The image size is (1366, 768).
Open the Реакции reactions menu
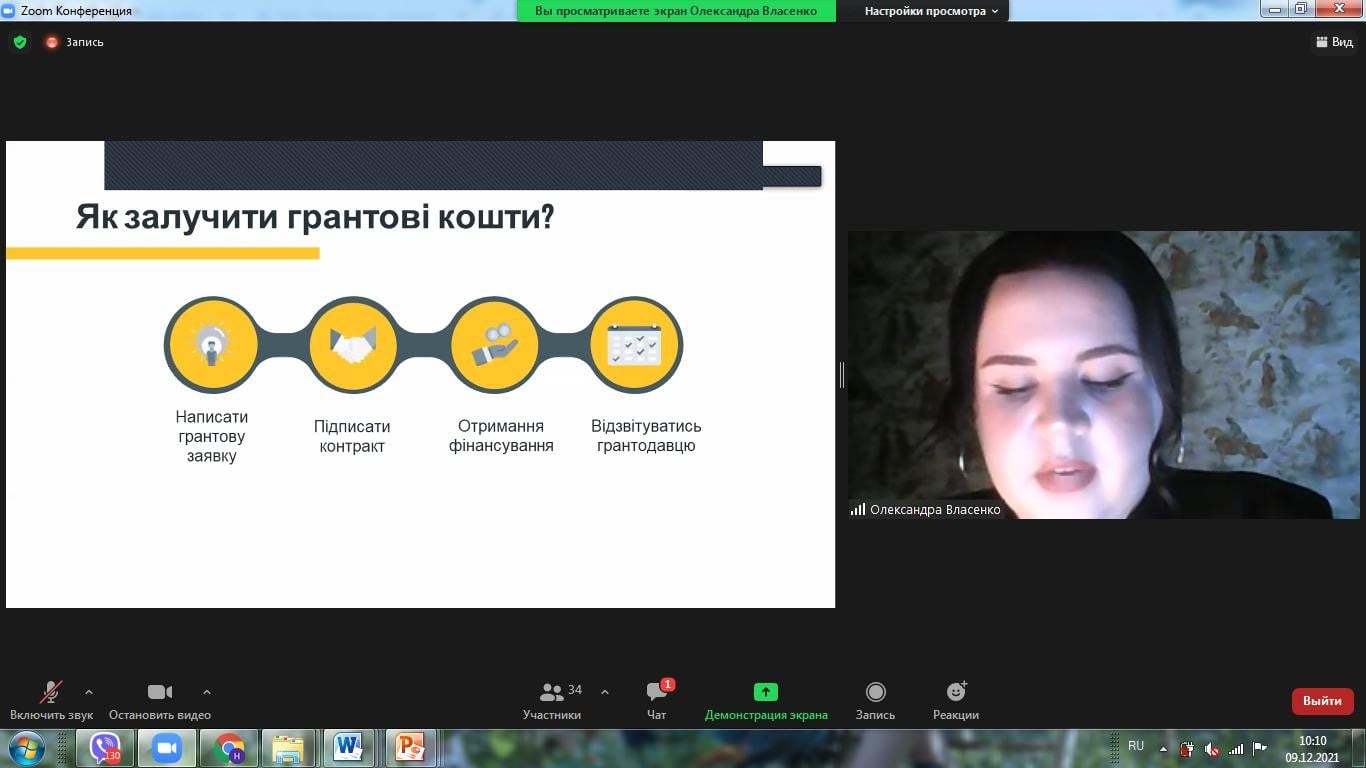click(x=956, y=700)
